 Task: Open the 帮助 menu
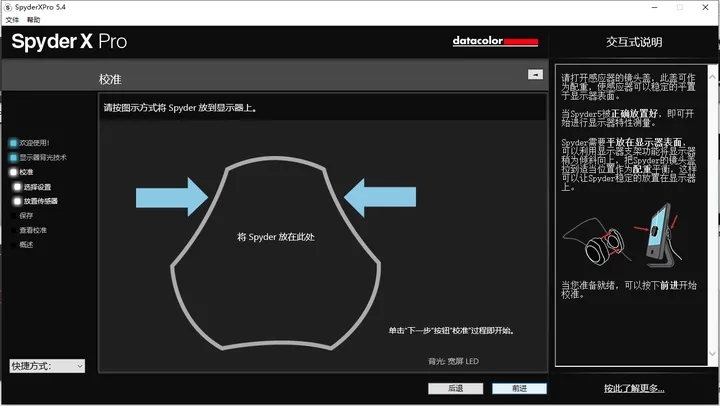(x=34, y=20)
